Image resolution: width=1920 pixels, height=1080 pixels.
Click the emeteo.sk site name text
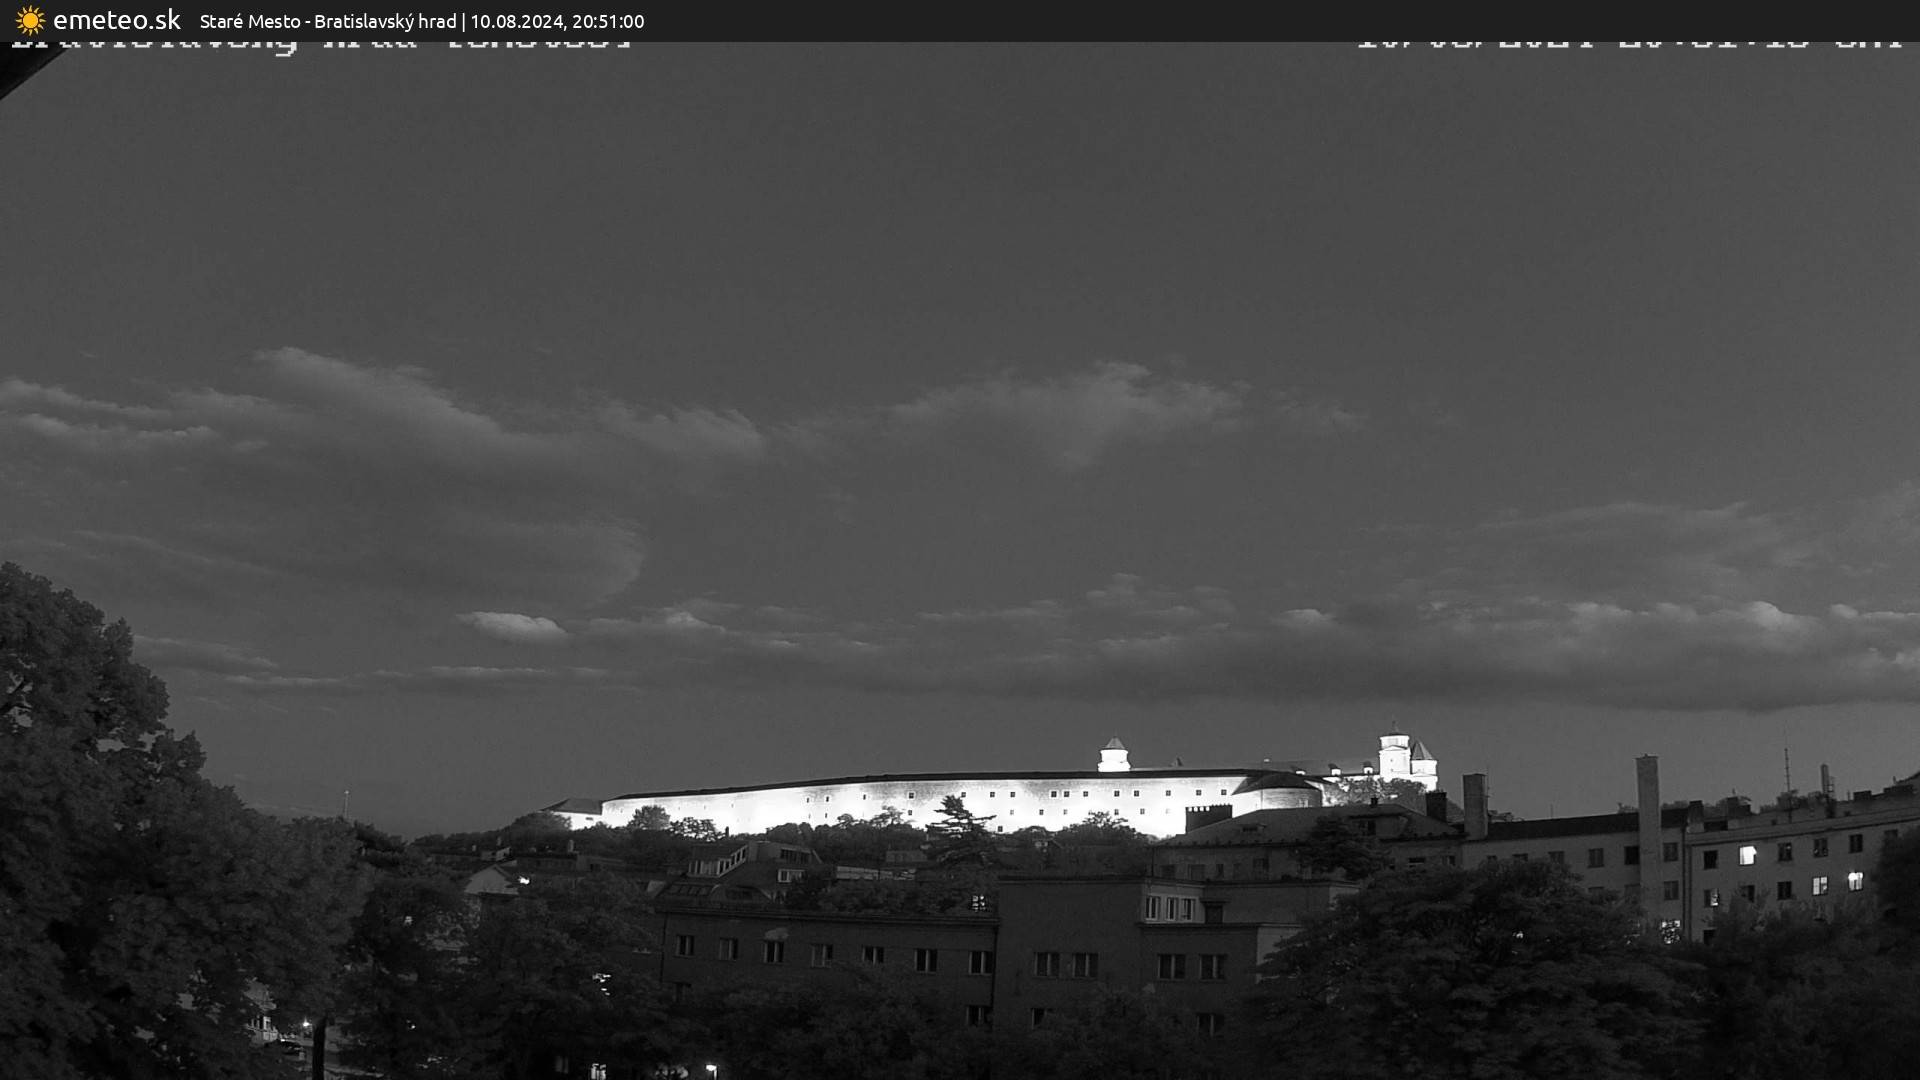click(117, 20)
